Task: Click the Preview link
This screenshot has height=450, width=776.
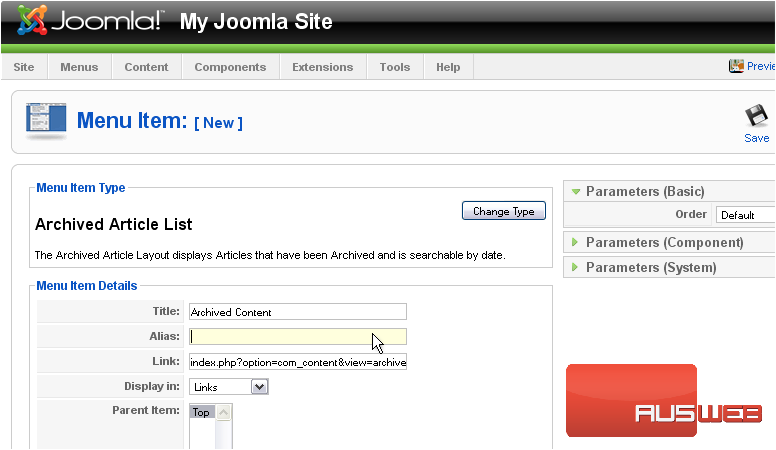Action: pos(761,66)
